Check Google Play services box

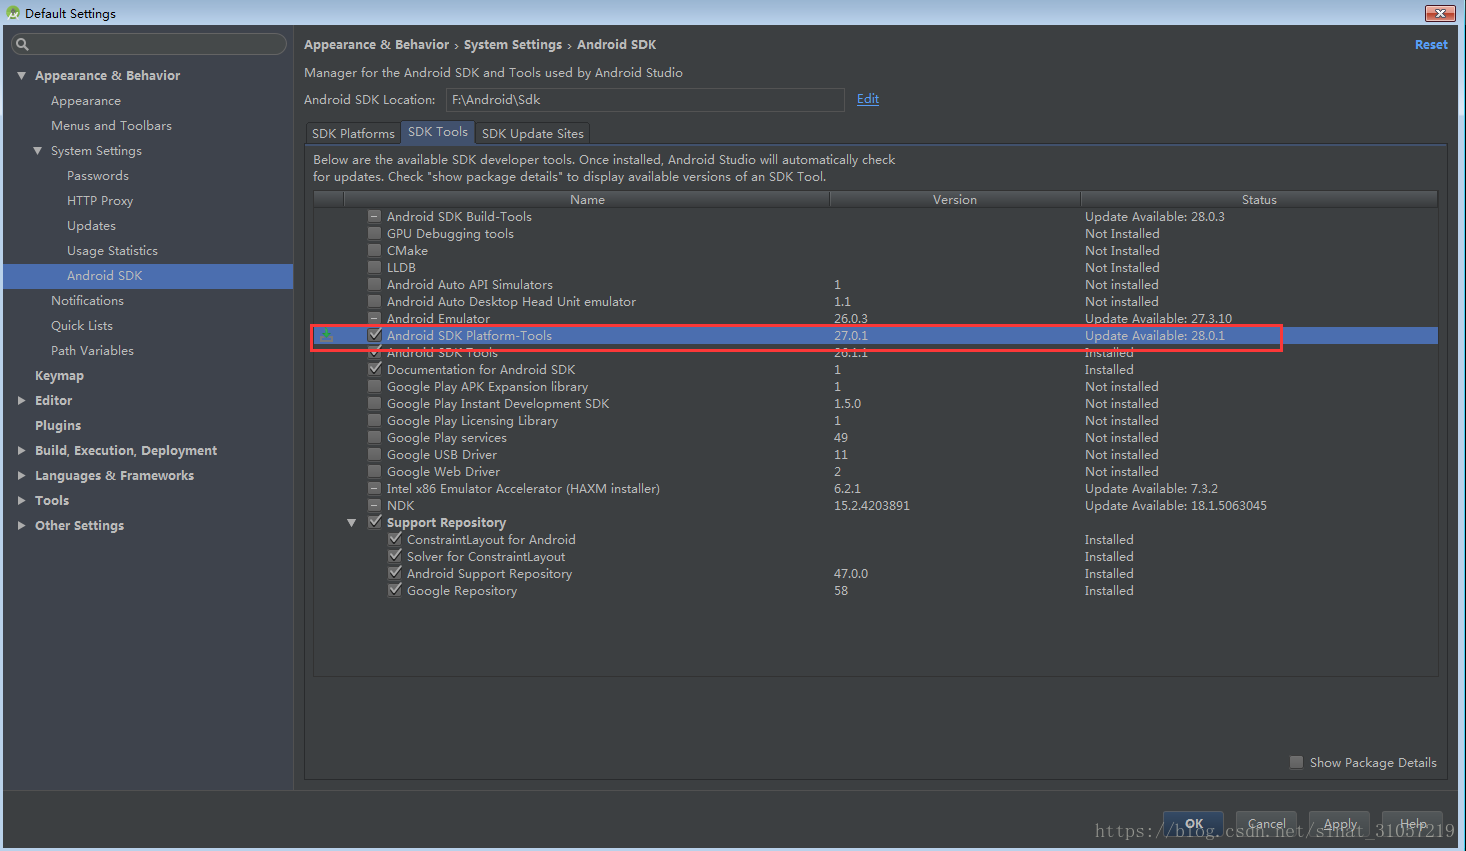coord(374,437)
